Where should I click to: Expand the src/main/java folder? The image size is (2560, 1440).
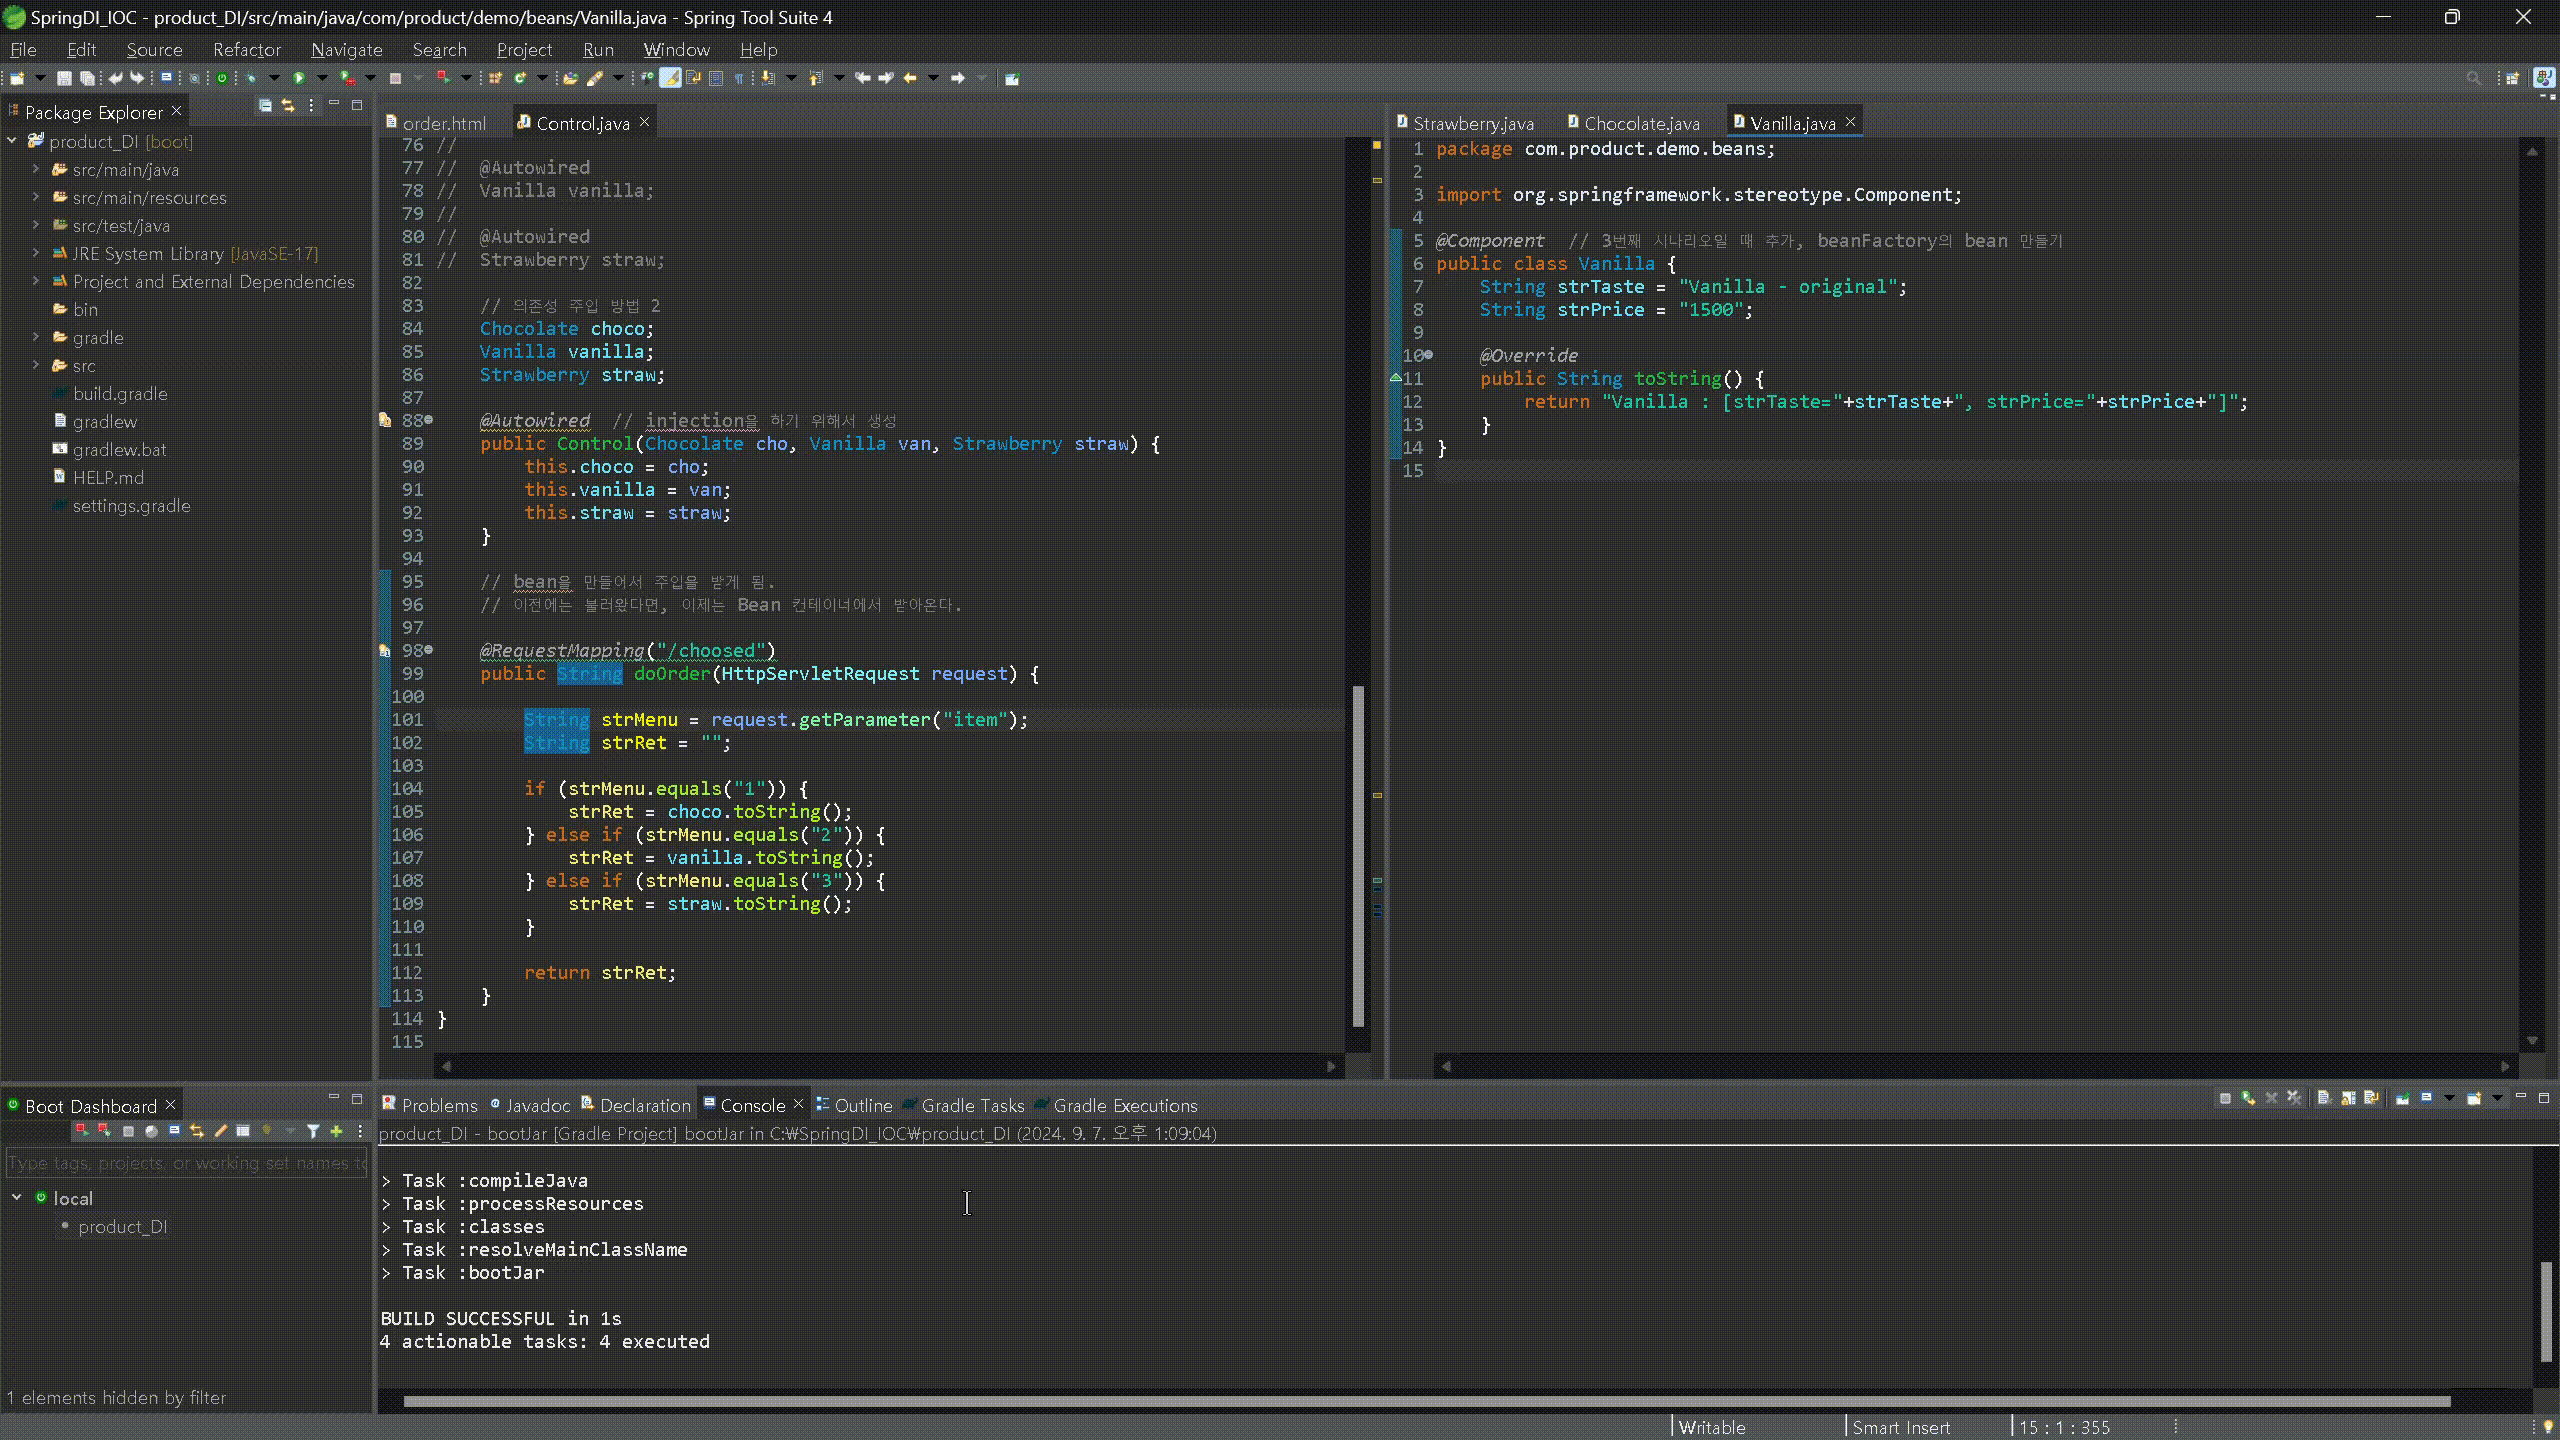[36, 169]
